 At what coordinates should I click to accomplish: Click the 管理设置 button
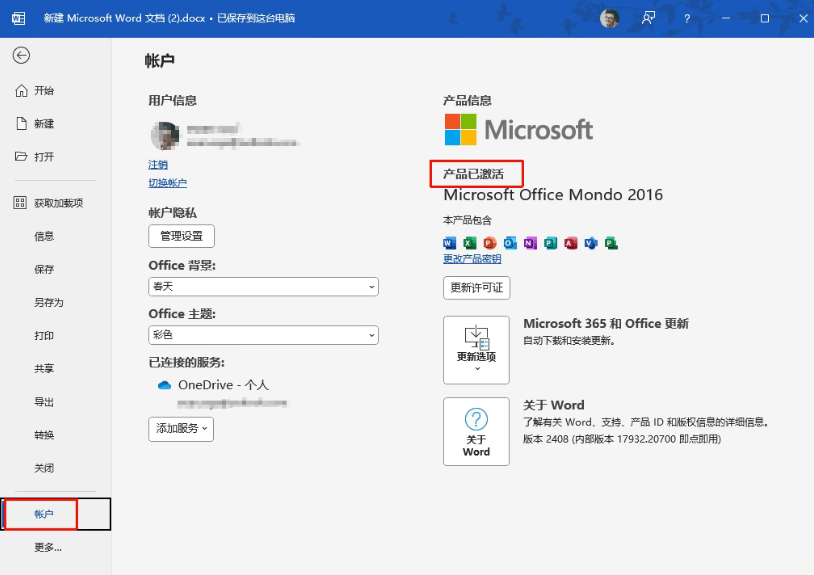click(181, 236)
